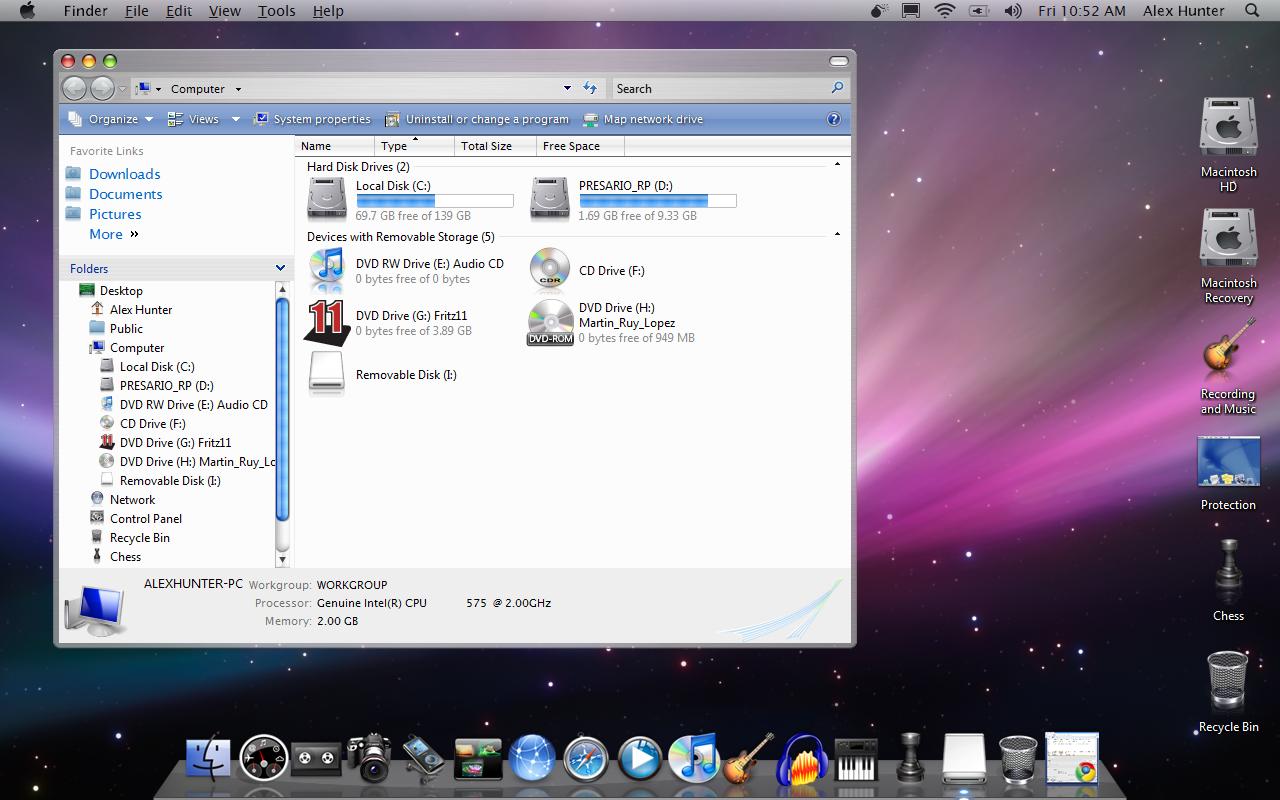Open the Help question mark button
Viewport: 1280px width, 800px height.
click(x=834, y=119)
